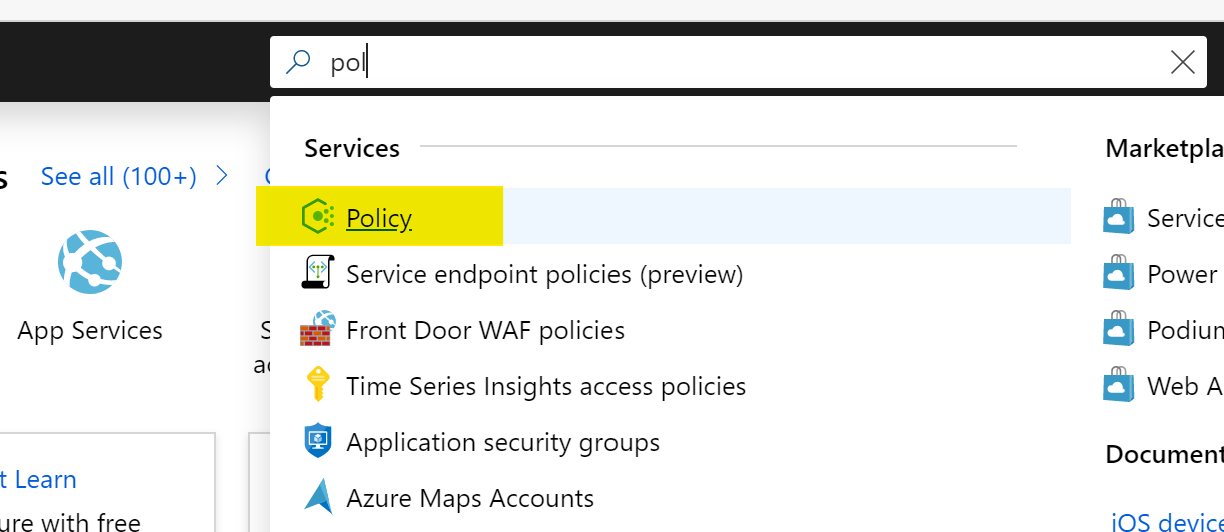
Task: Click the See all (100+) link
Action: (118, 177)
